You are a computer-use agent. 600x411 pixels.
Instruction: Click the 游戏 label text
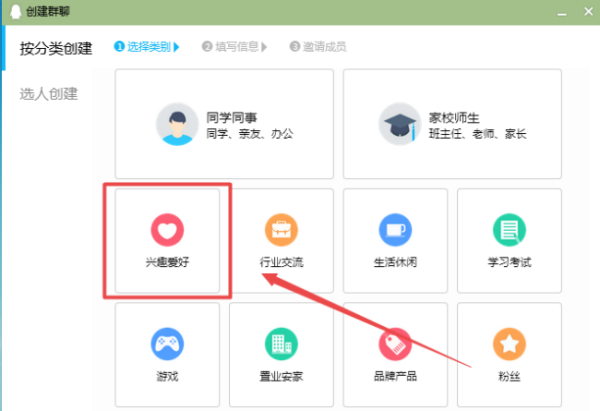[167, 376]
